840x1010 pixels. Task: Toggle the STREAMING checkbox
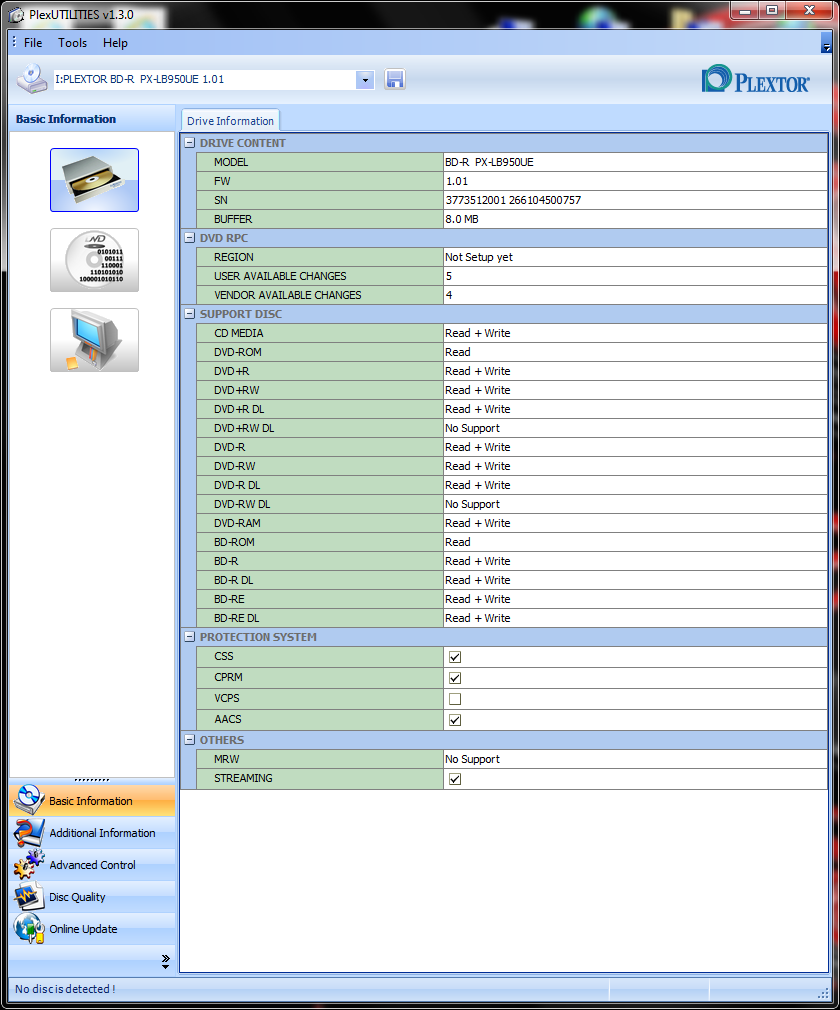coord(455,779)
